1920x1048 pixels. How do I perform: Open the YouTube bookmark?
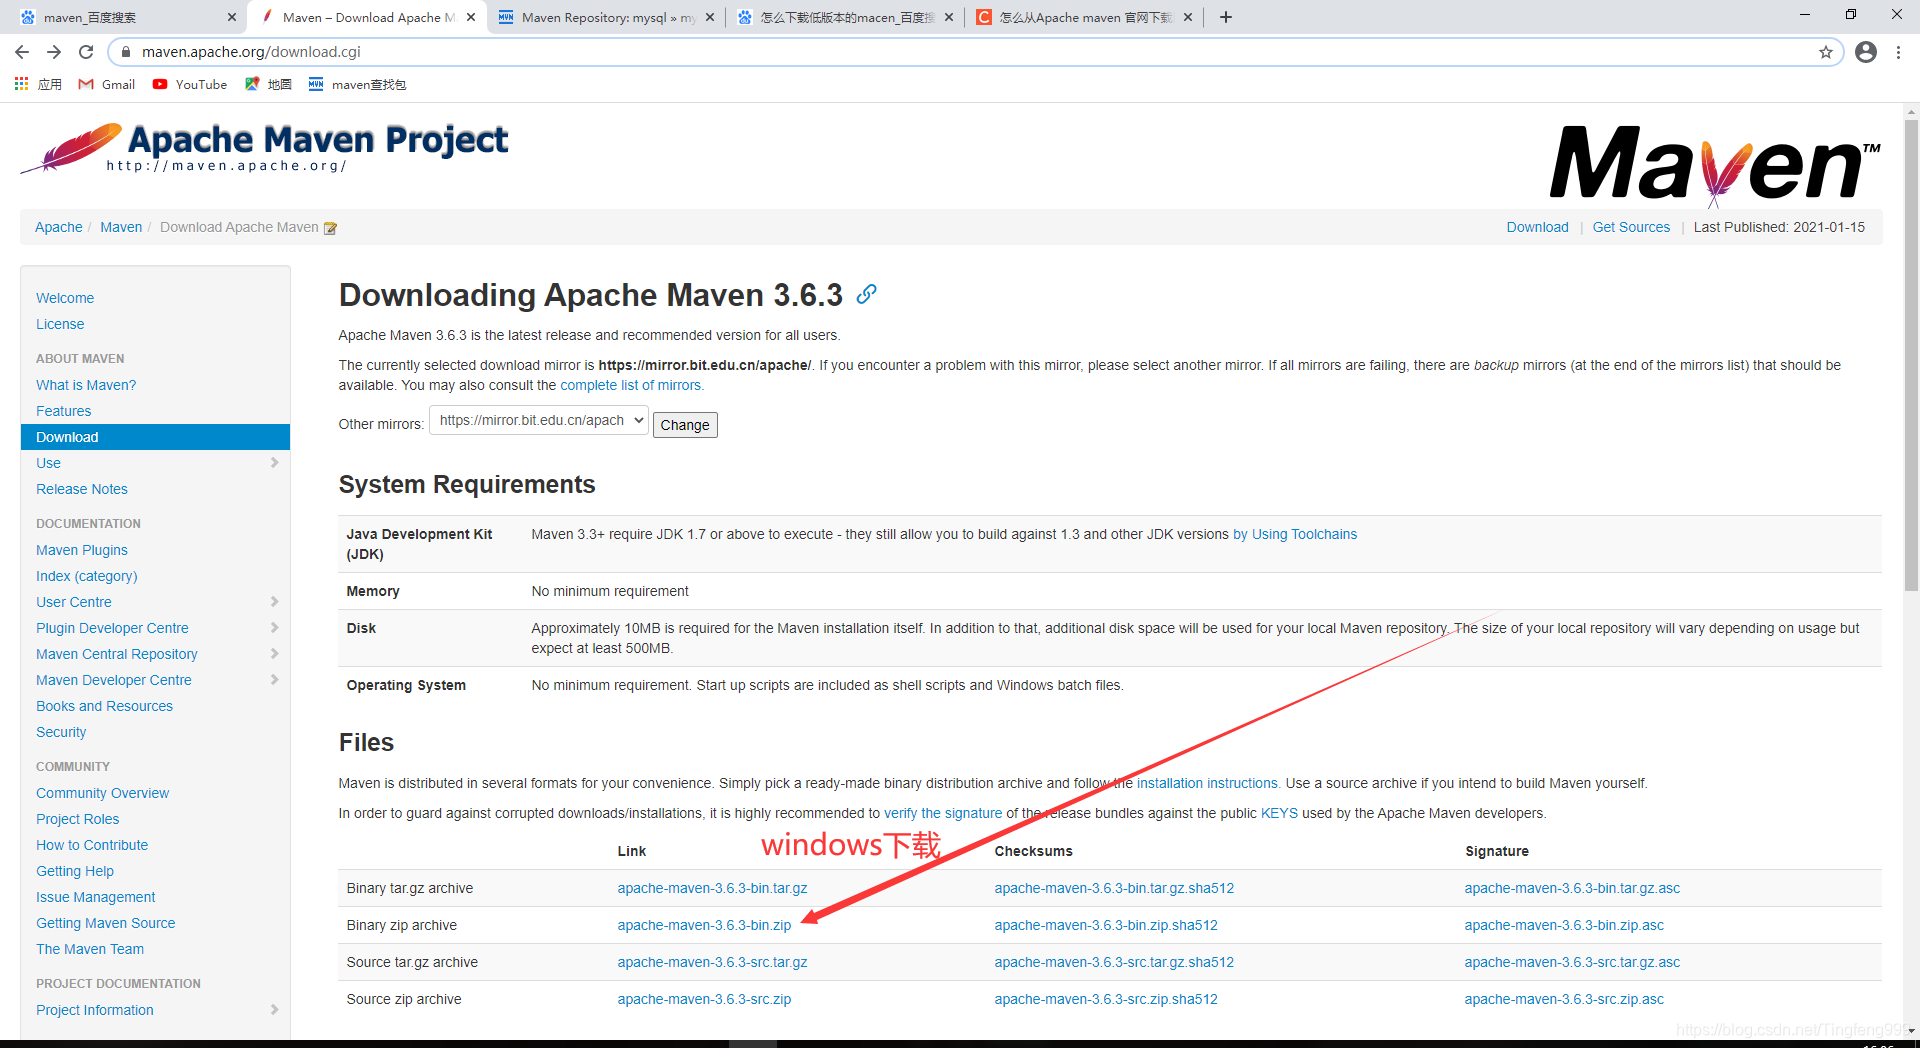(190, 84)
